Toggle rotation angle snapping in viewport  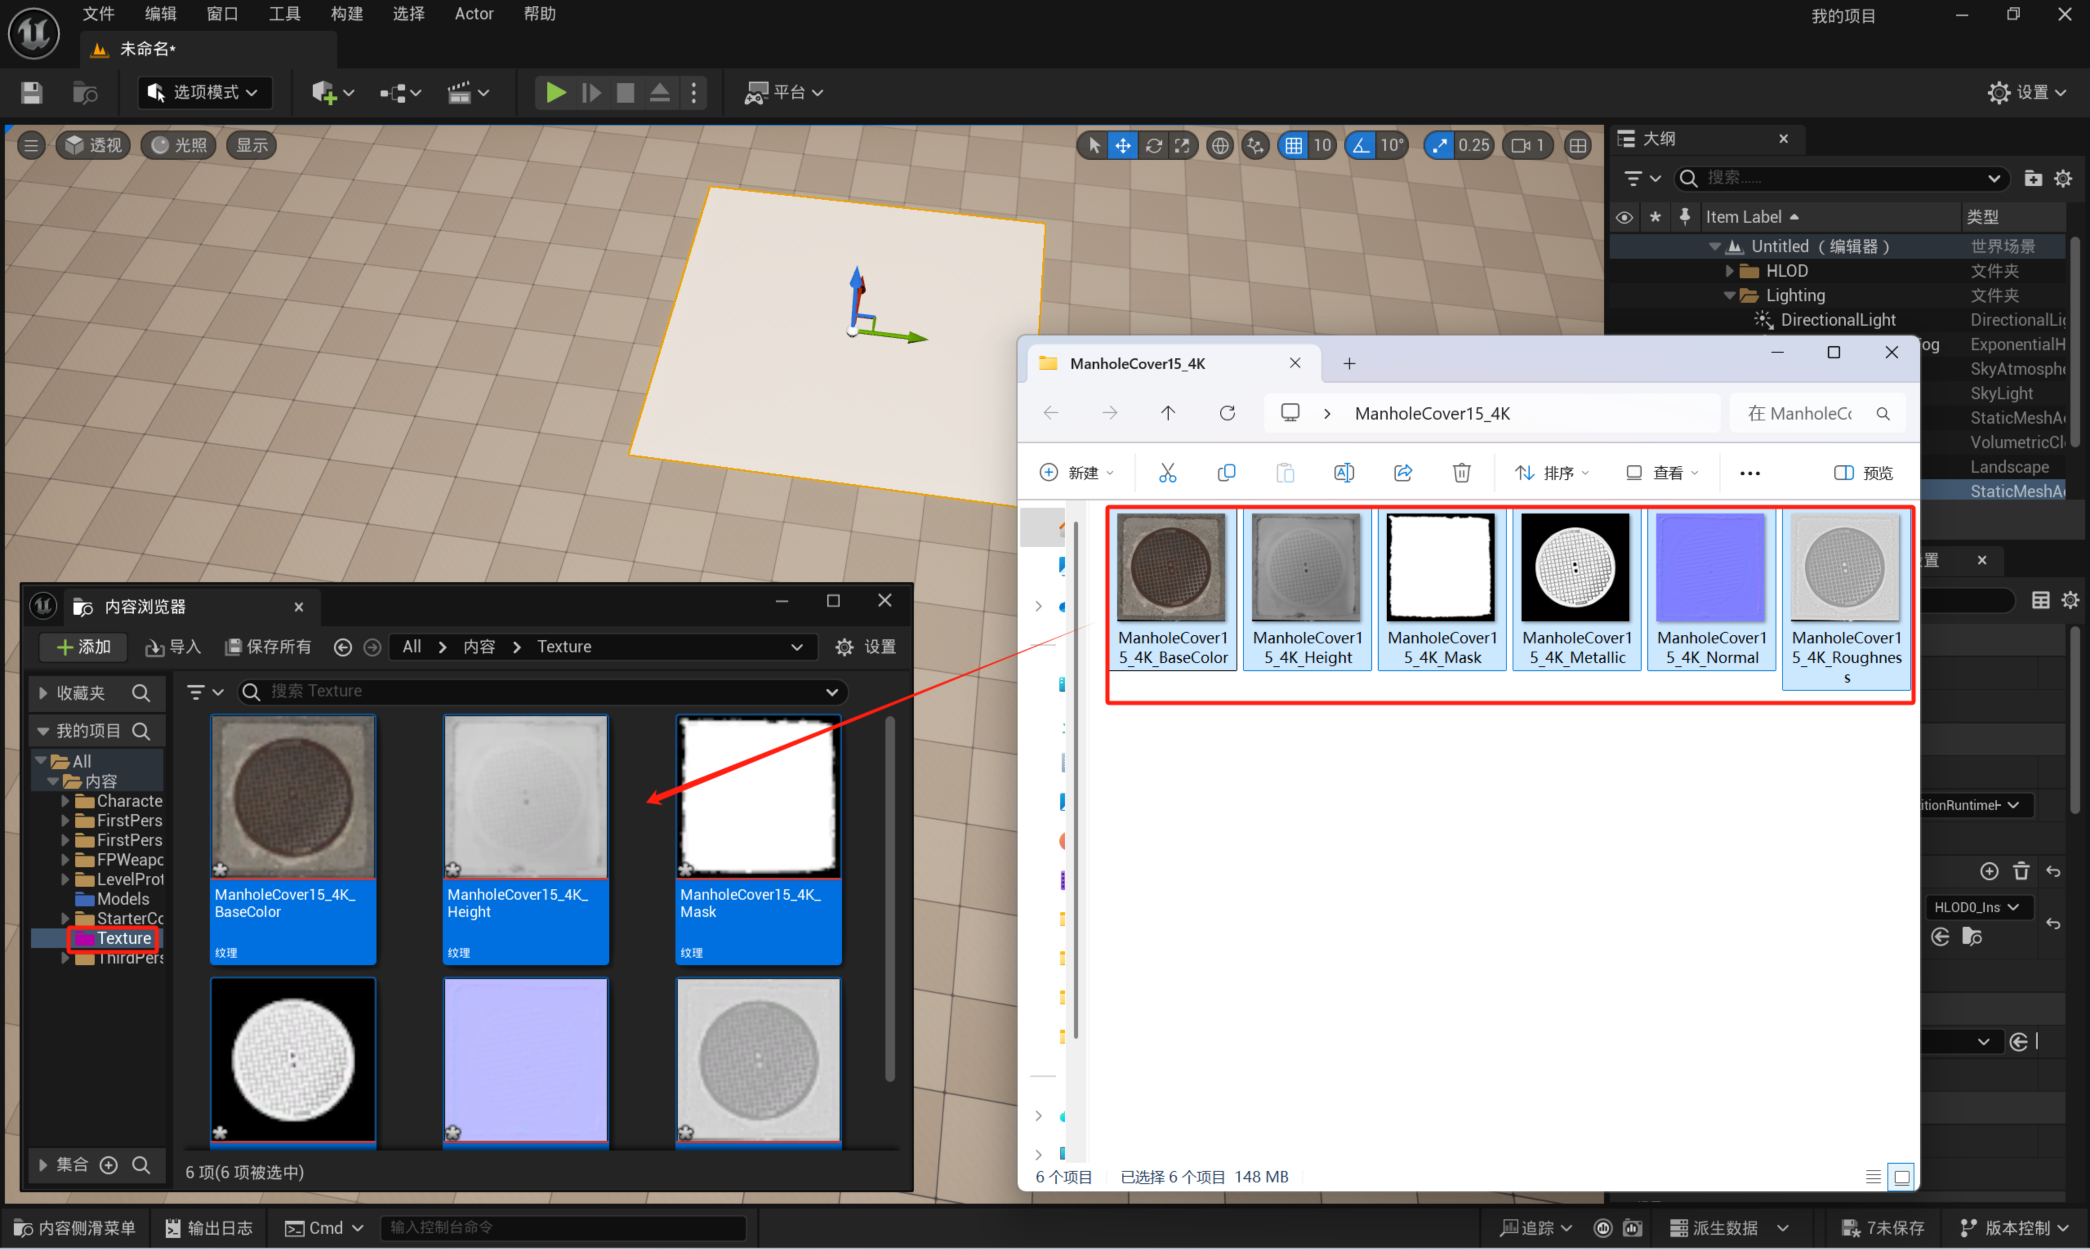pyautogui.click(x=1361, y=146)
